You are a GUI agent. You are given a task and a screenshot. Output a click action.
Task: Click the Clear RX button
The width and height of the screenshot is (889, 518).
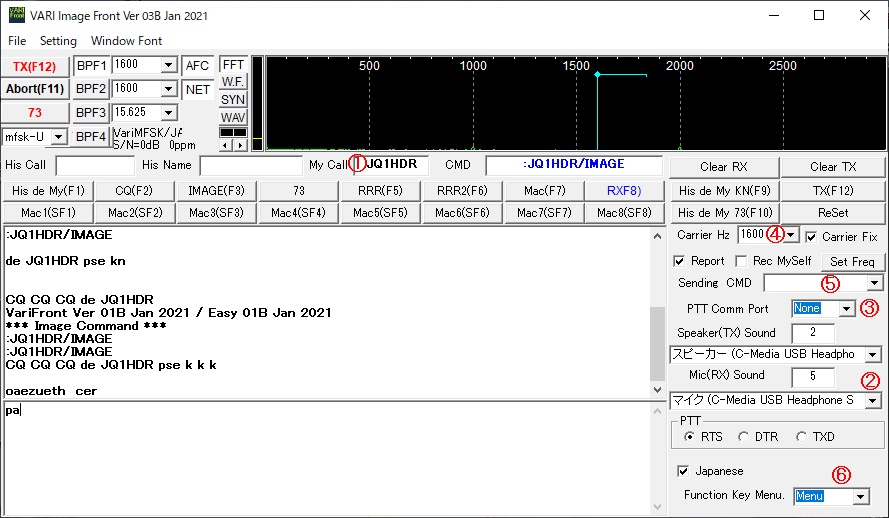(723, 166)
